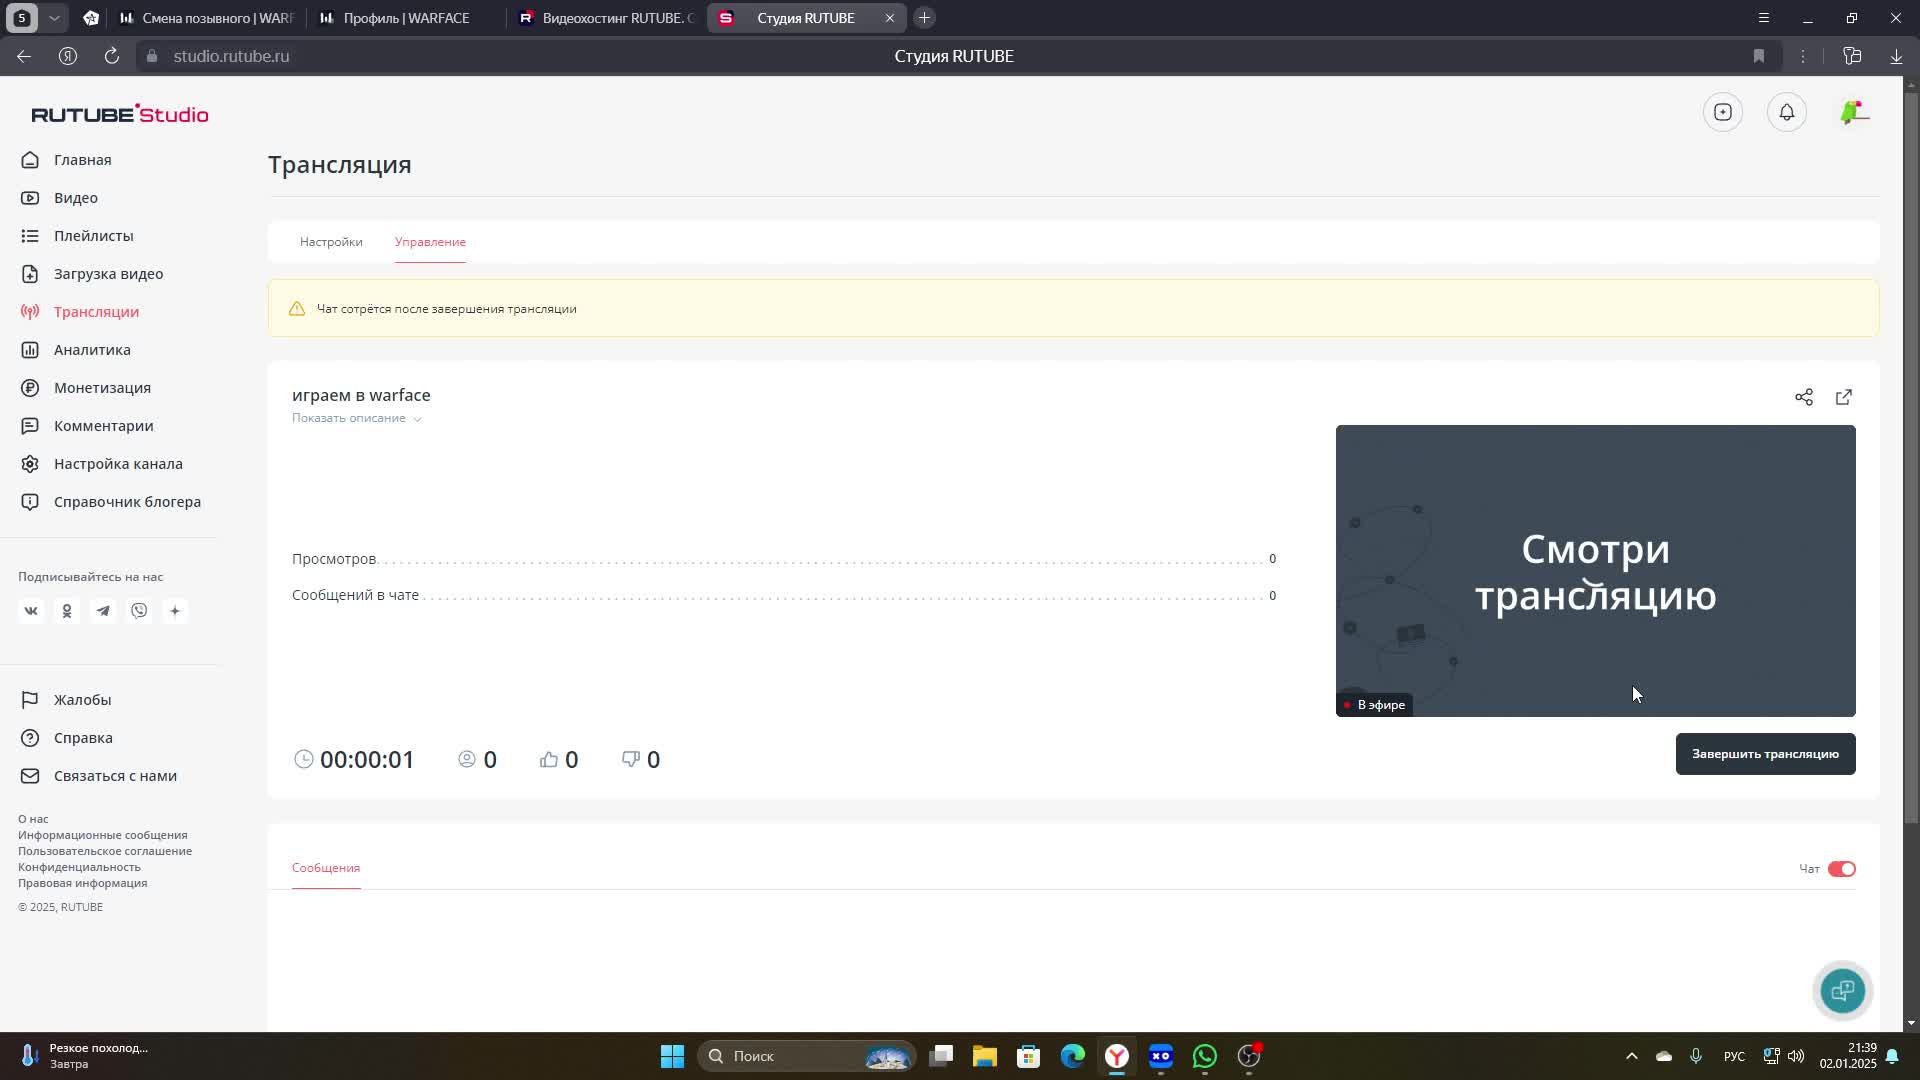
Task: Open the support chat bubble button
Action: [1842, 990]
